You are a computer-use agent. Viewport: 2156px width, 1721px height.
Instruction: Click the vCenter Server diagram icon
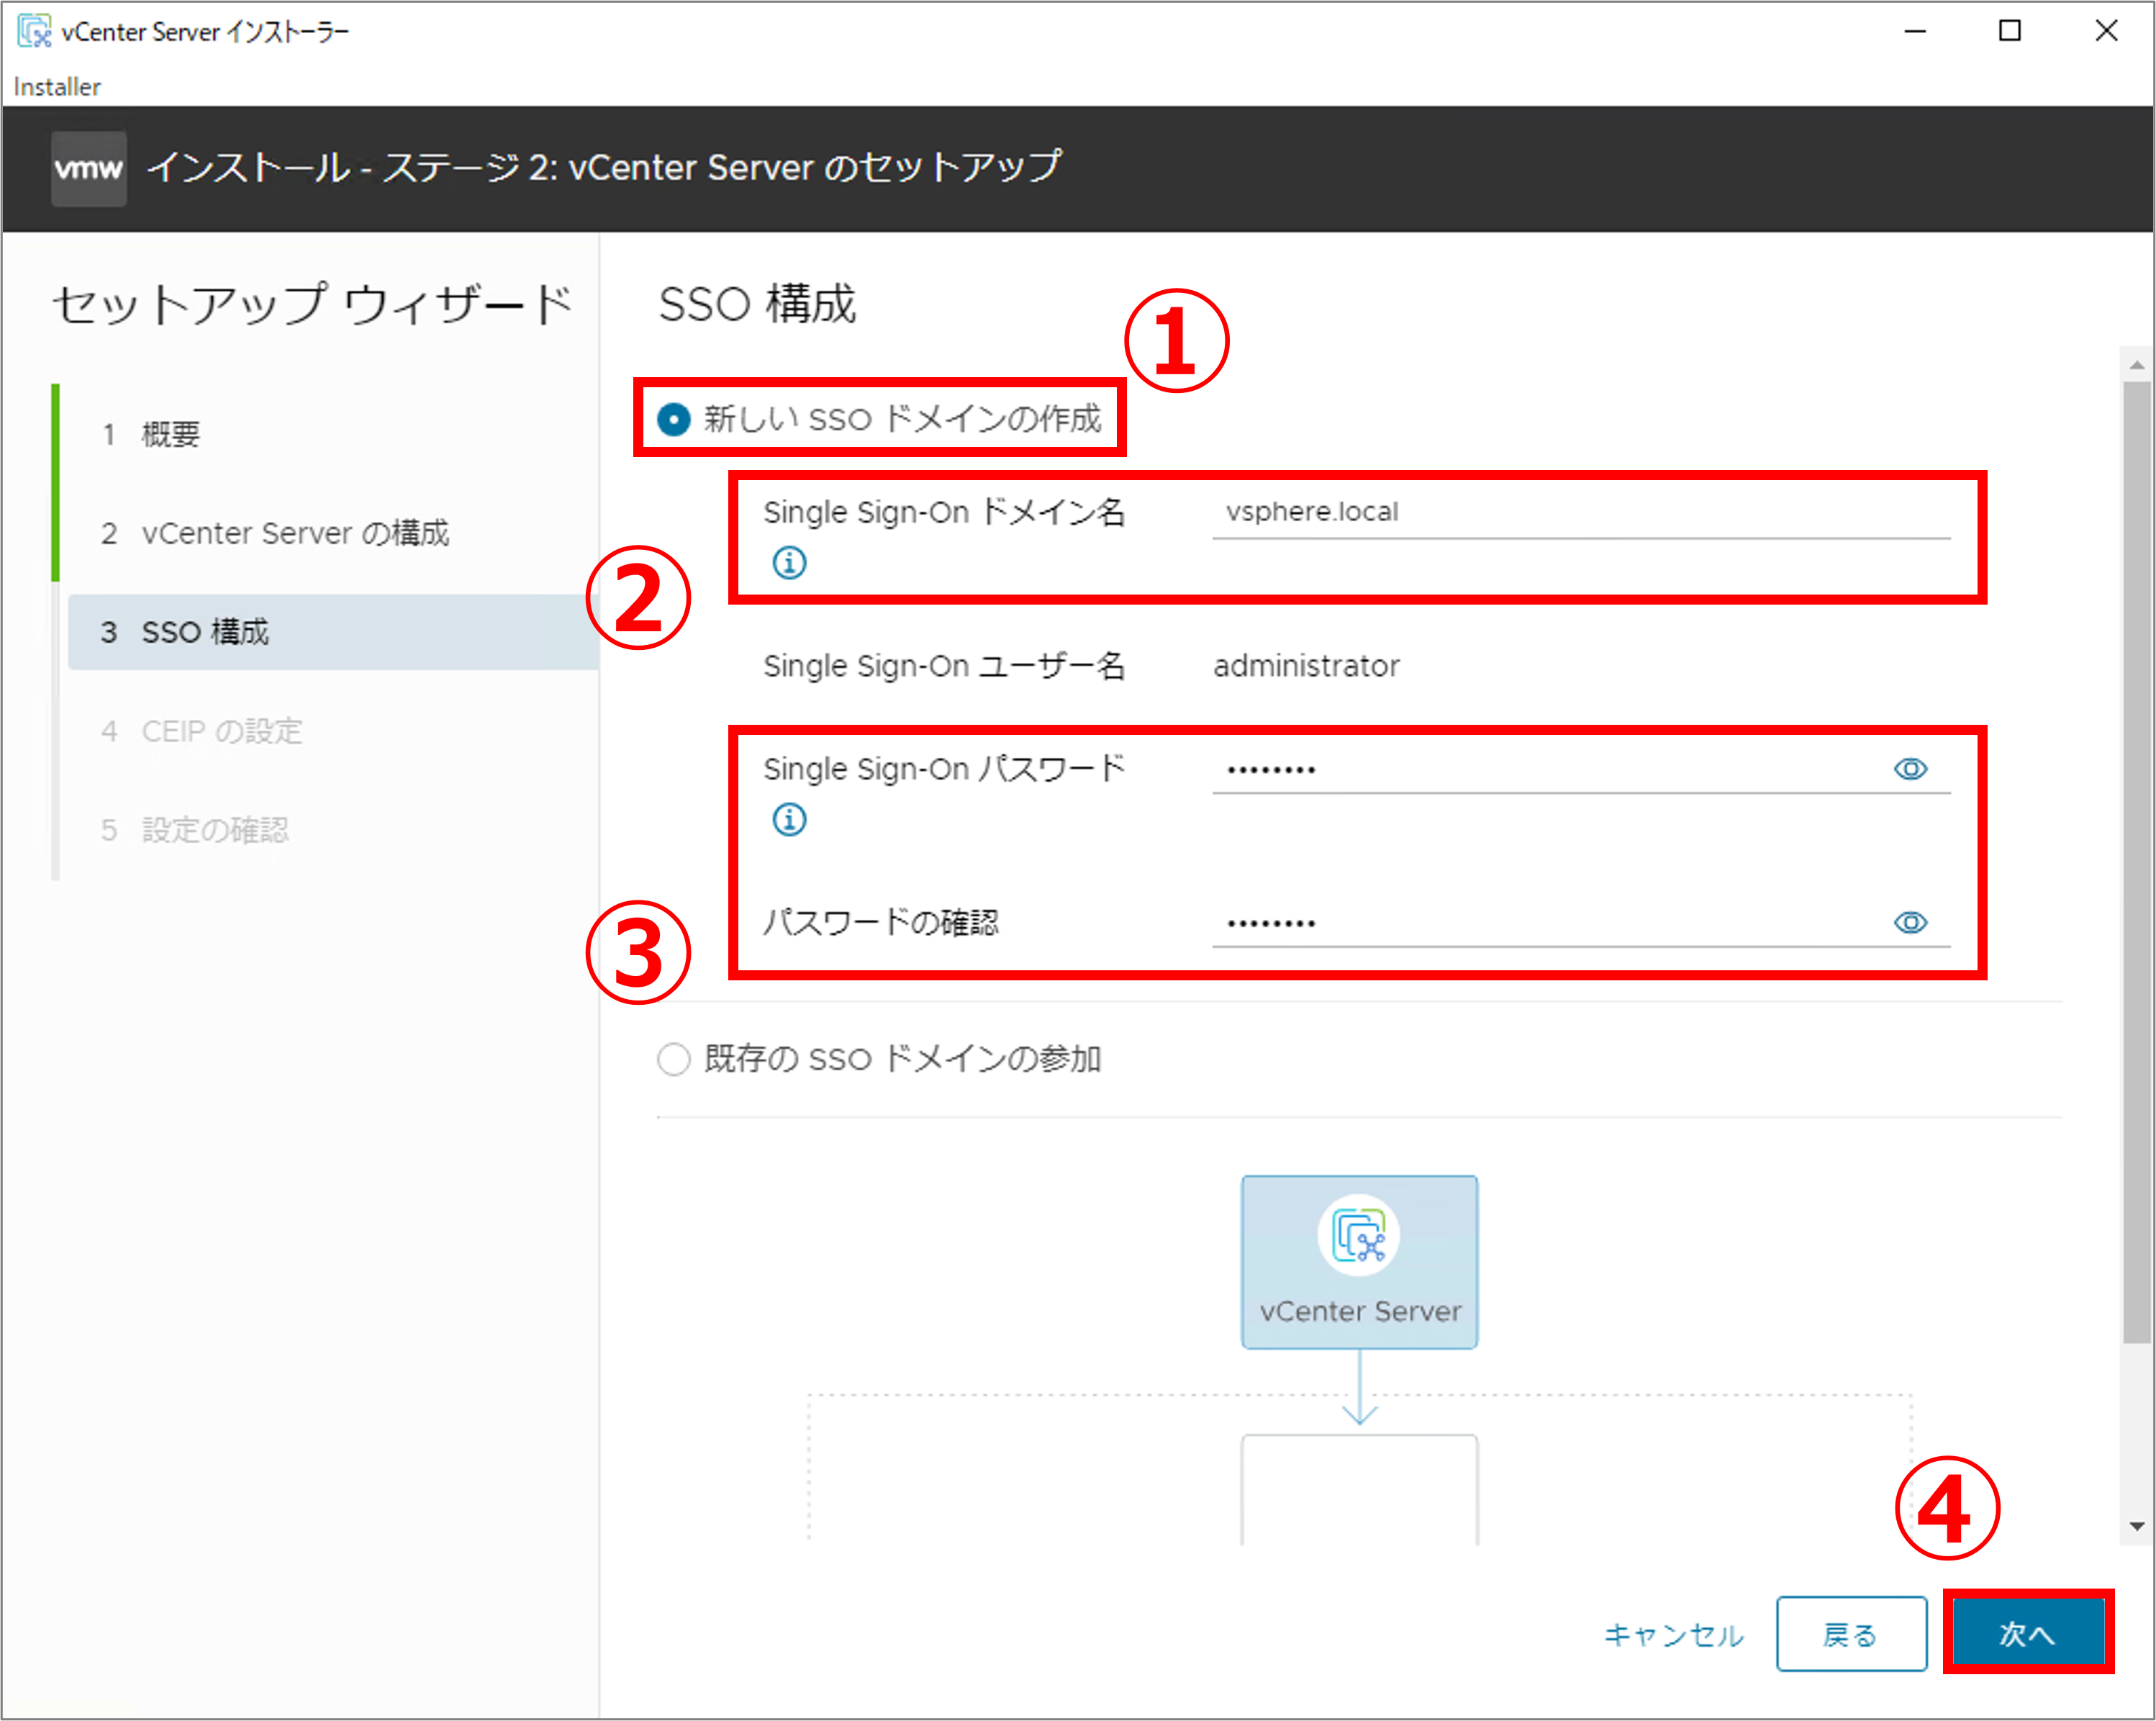click(1359, 1236)
